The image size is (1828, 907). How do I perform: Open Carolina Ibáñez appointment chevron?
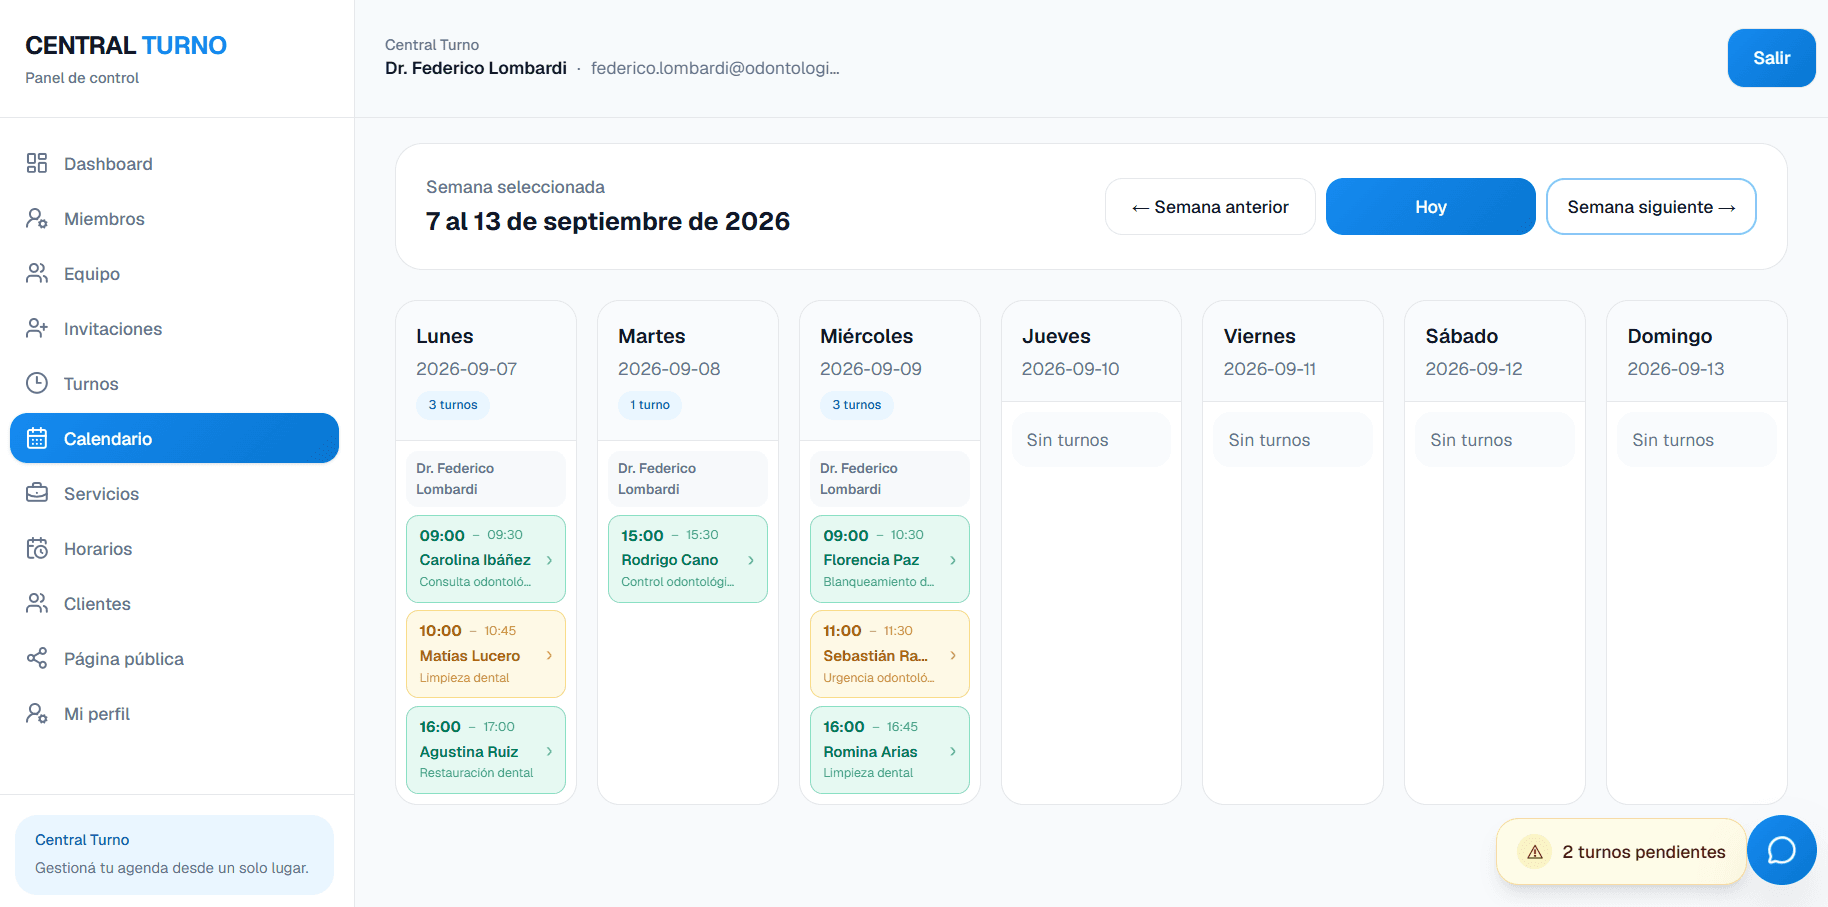pos(549,560)
